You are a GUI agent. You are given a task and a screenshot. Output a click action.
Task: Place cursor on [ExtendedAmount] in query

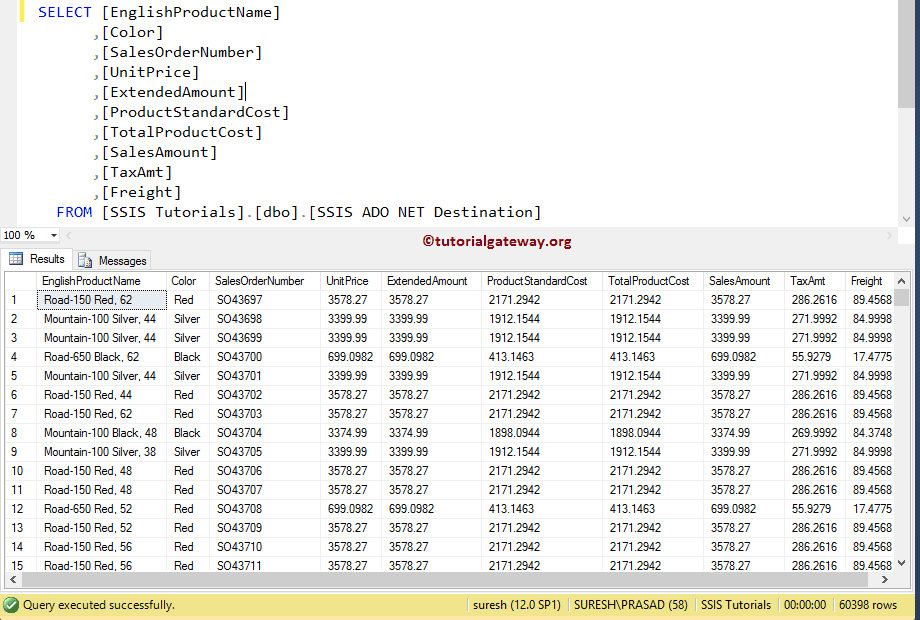tap(172, 92)
